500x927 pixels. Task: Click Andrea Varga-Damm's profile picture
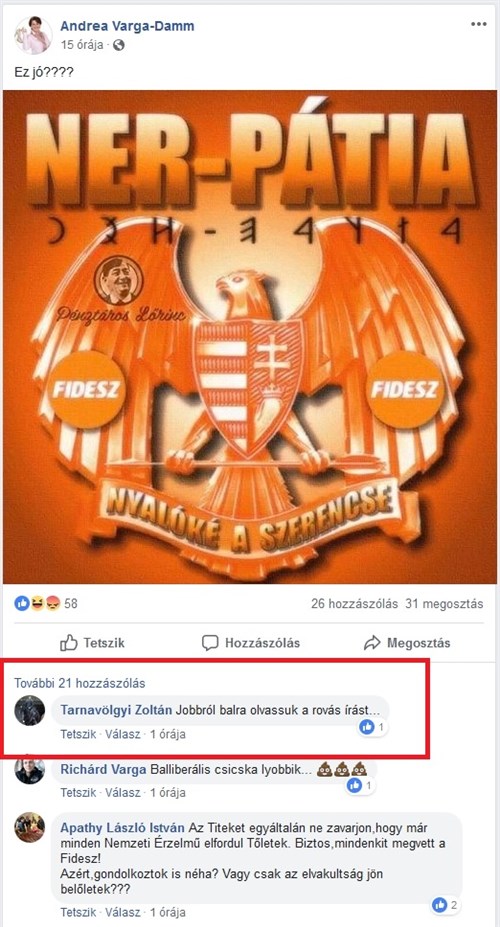pos(33,35)
